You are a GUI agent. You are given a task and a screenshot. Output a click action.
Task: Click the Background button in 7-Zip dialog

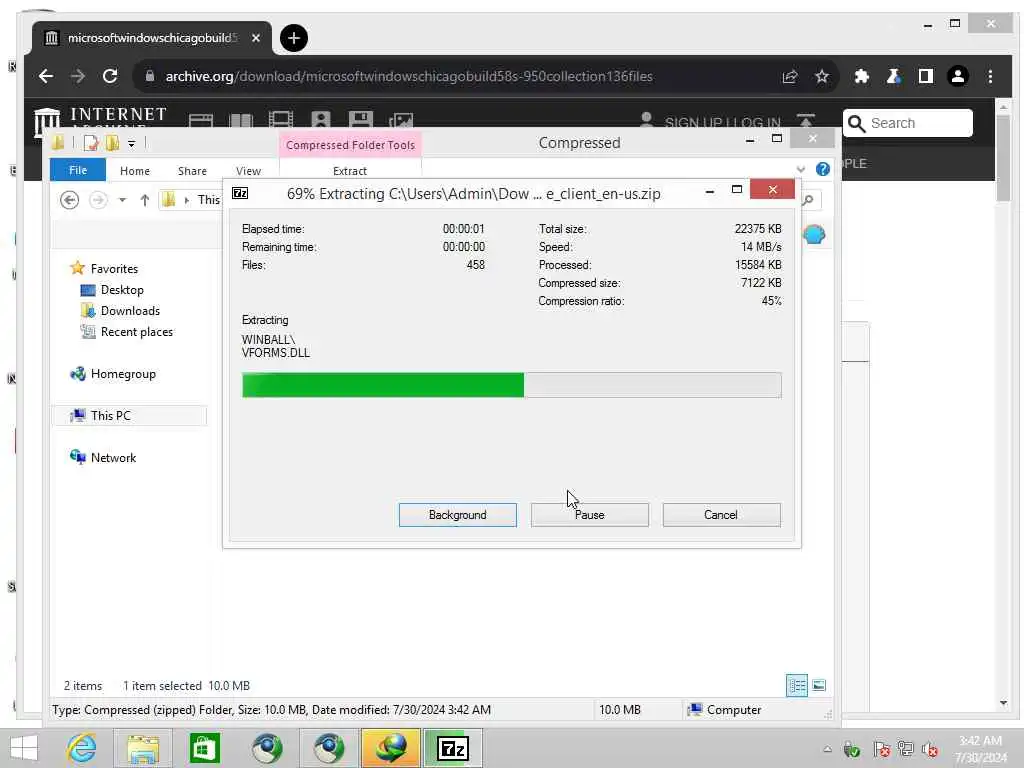(457, 515)
